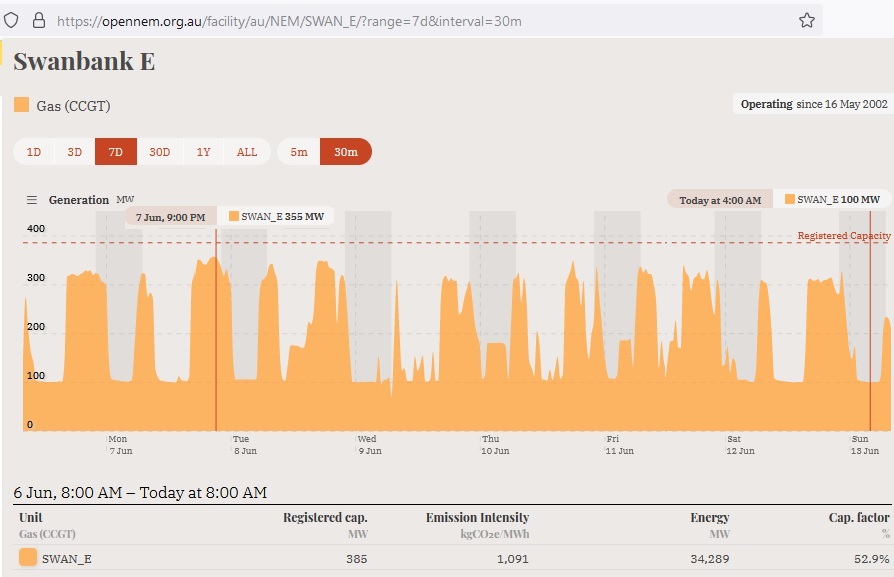Open the Generation chart hamburger menu
This screenshot has width=894, height=577.
[x=32, y=200]
